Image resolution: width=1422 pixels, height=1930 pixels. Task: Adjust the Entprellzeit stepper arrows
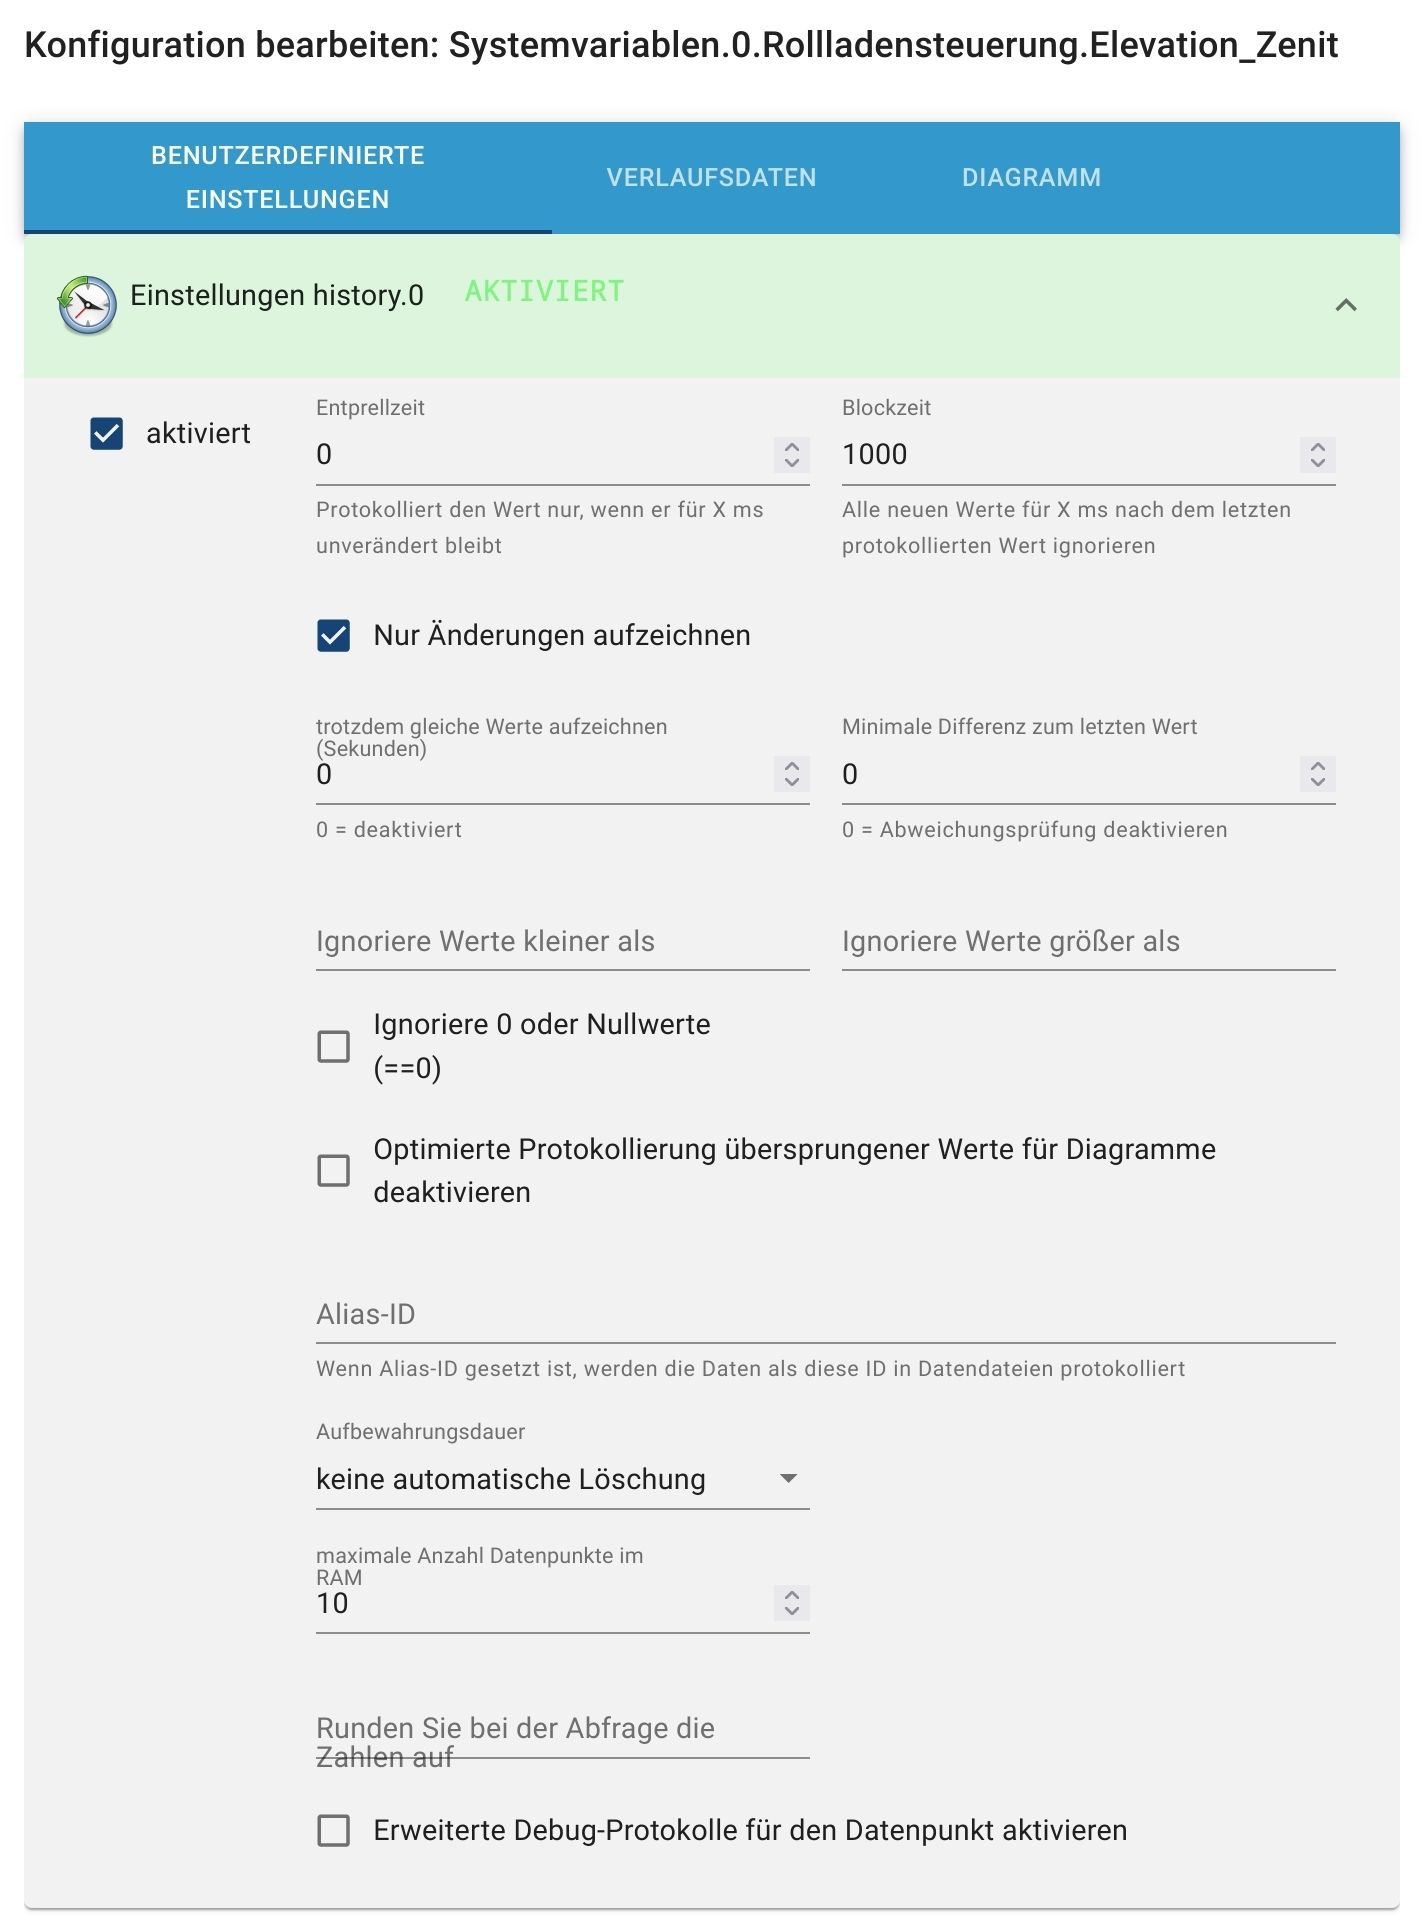[791, 455]
